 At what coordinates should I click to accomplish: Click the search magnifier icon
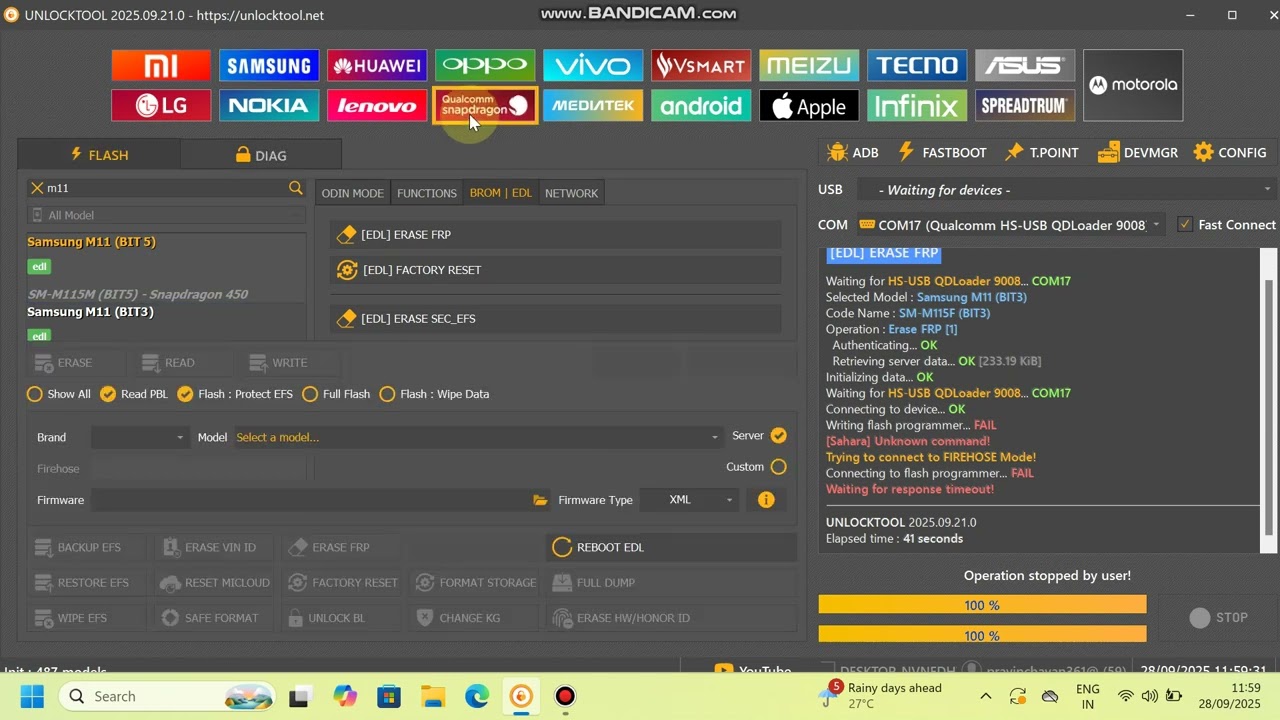click(296, 188)
